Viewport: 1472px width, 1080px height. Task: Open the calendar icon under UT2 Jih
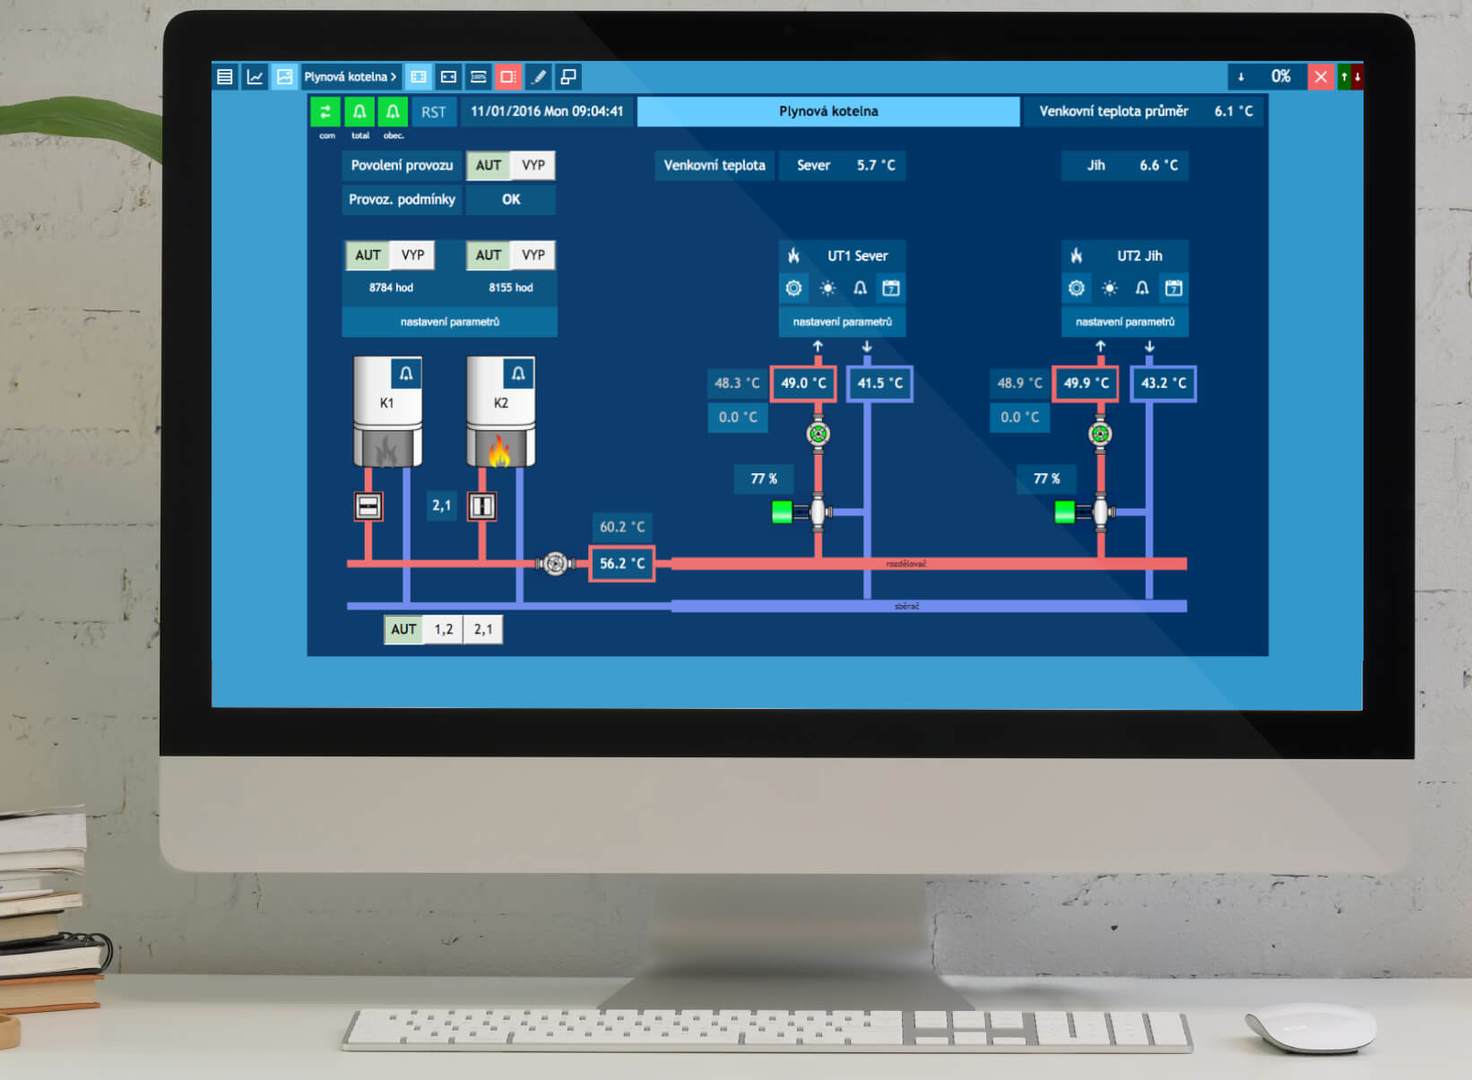1174,288
